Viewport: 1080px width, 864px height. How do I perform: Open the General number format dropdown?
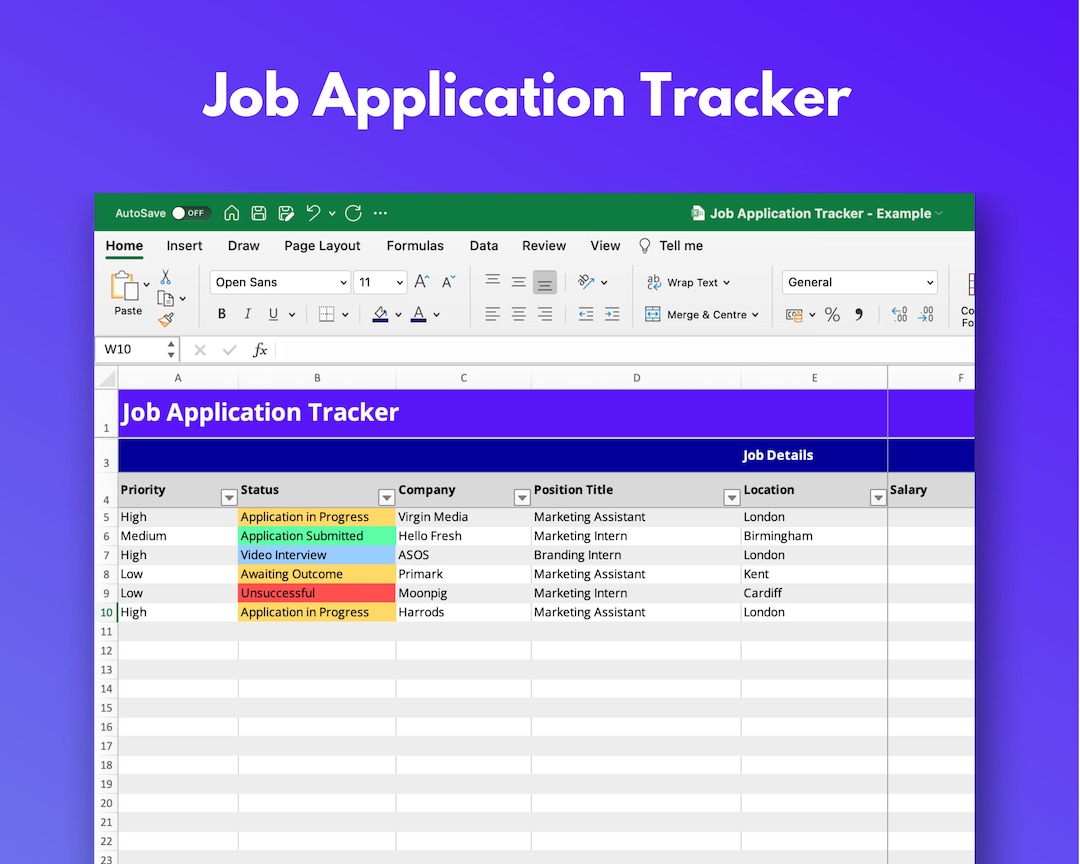tap(860, 282)
